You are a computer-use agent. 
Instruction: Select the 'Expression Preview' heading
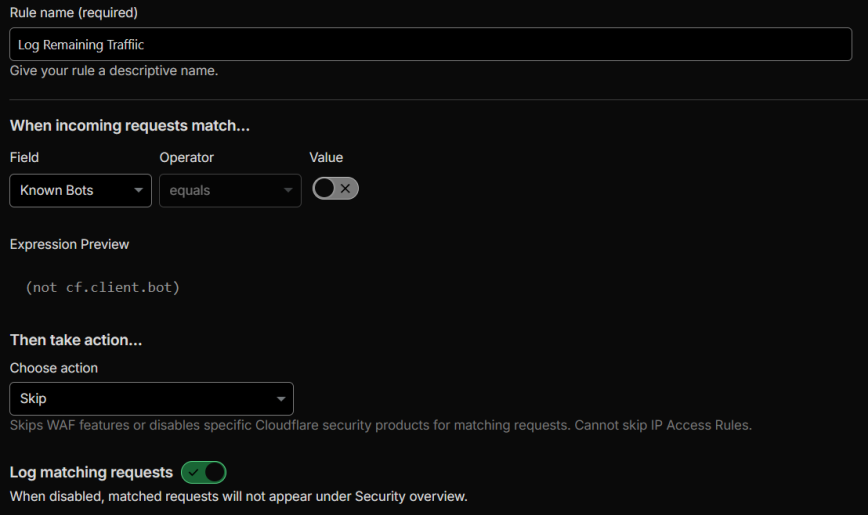coord(69,244)
